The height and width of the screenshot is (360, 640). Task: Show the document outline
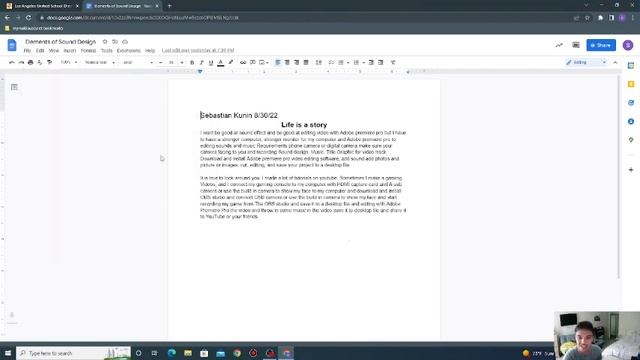click(14, 87)
